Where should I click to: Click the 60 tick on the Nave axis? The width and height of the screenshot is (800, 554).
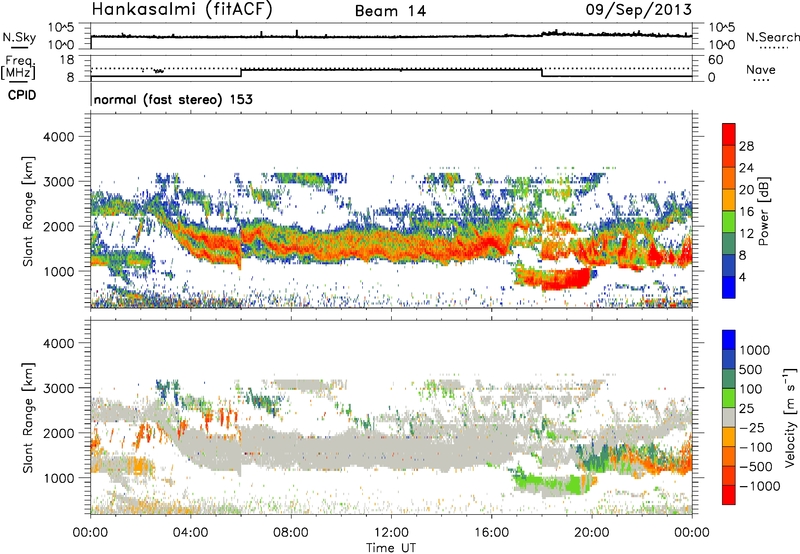pyautogui.click(x=715, y=60)
